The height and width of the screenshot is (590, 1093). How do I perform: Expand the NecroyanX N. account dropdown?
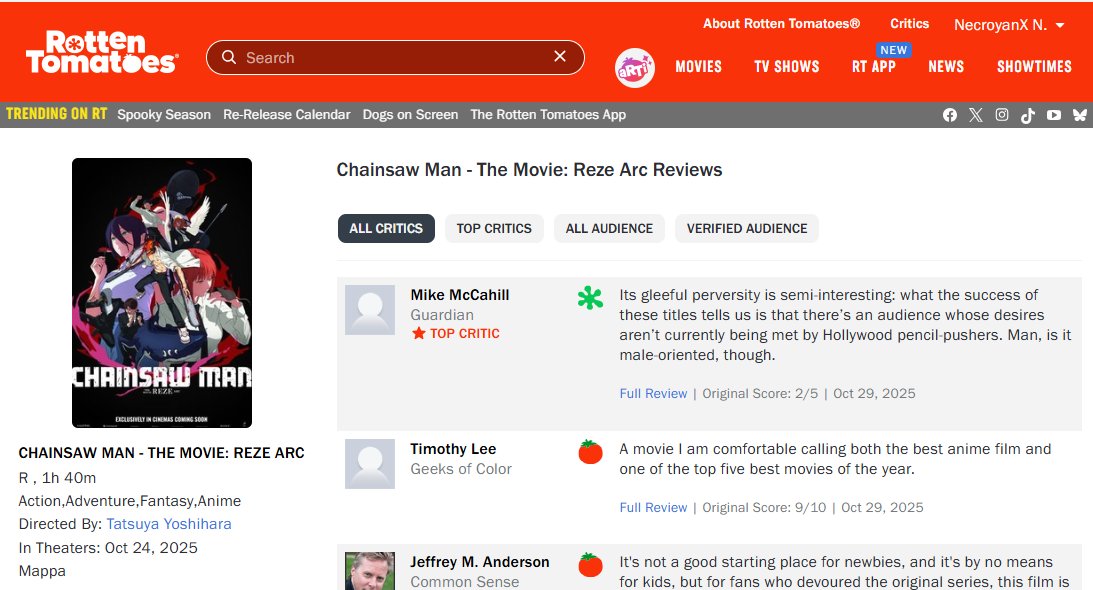1009,25
